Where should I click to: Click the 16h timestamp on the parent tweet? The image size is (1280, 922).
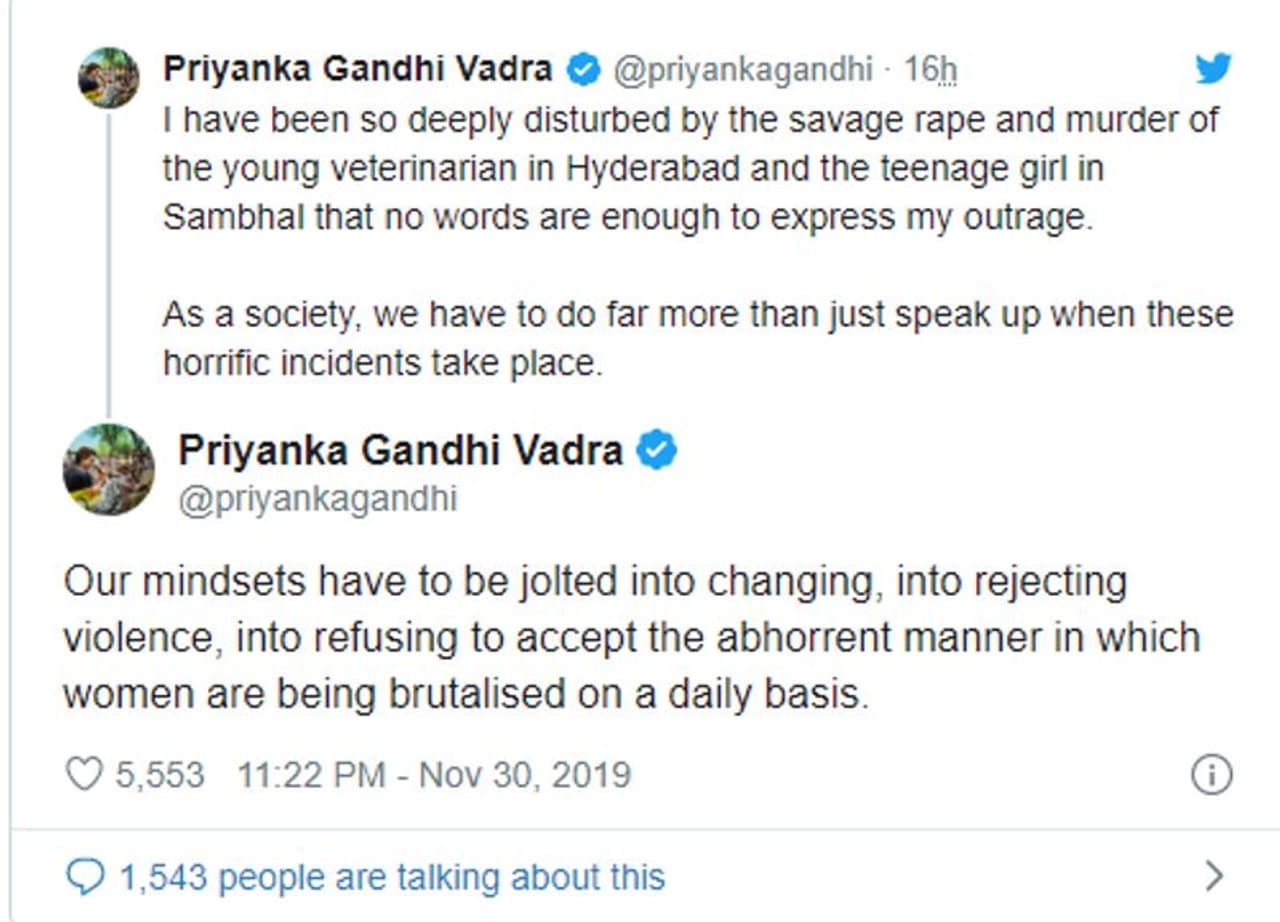coord(930,70)
